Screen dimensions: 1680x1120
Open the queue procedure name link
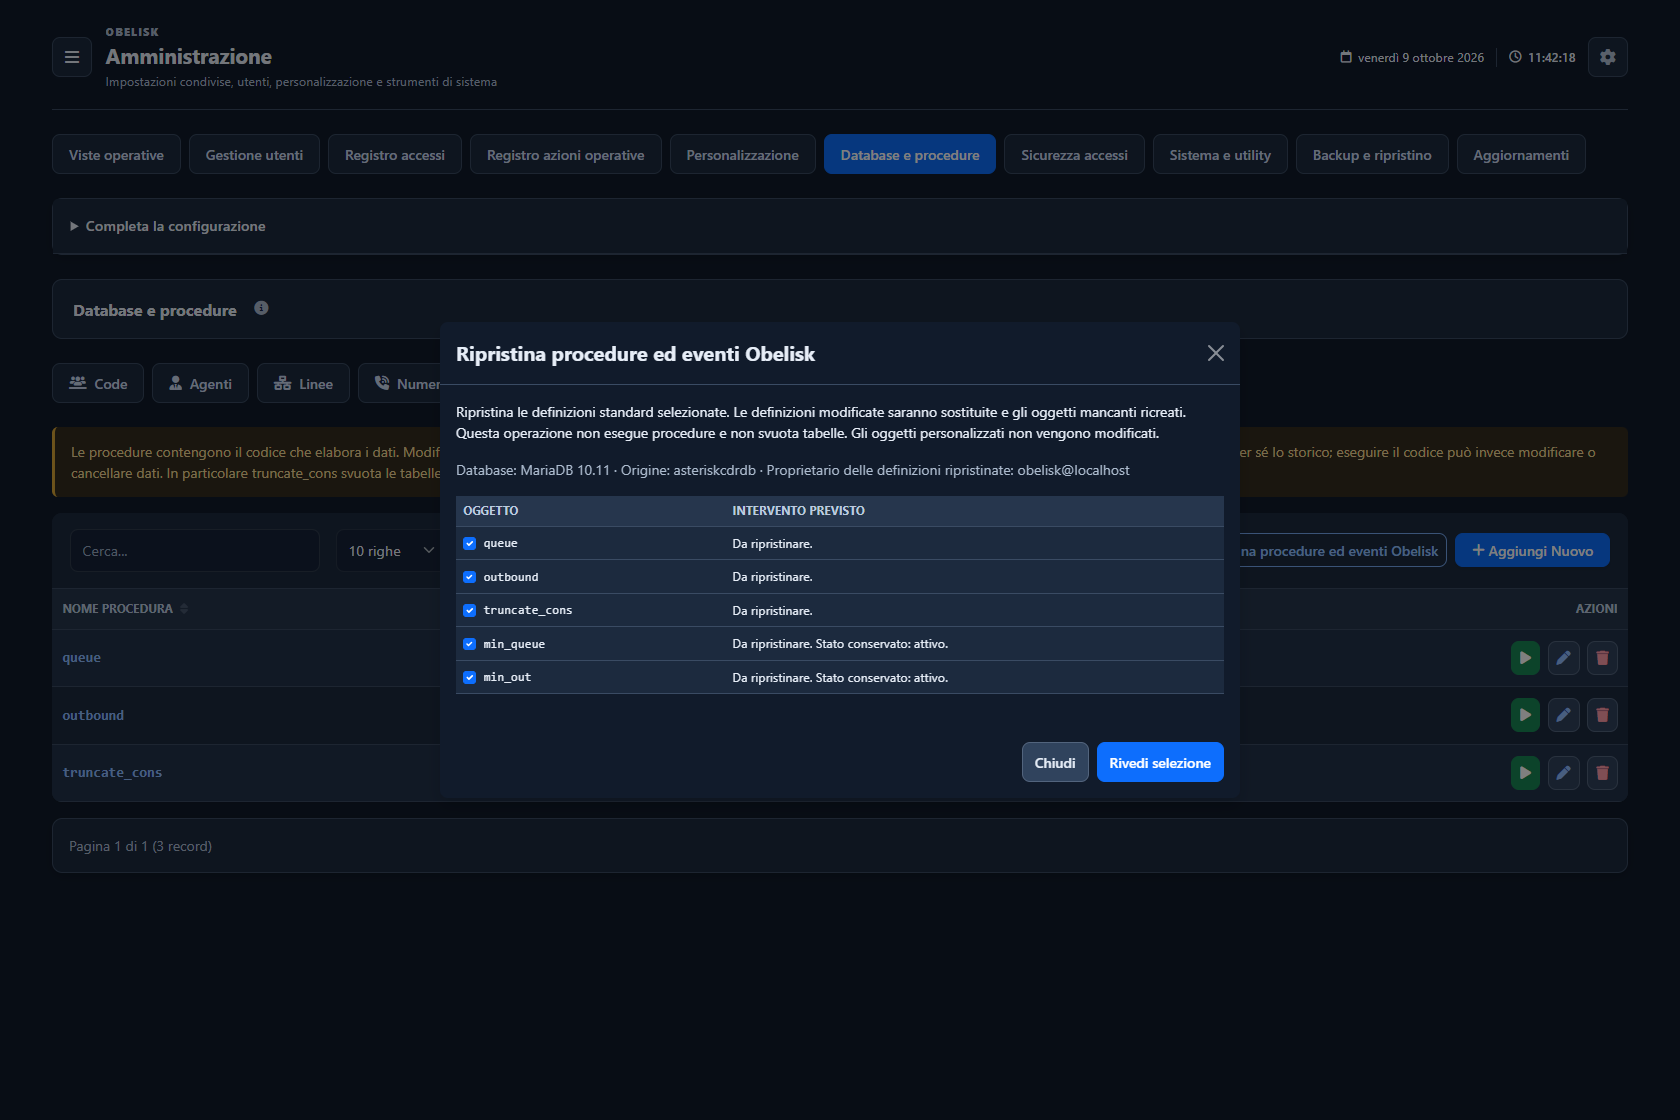click(x=82, y=658)
